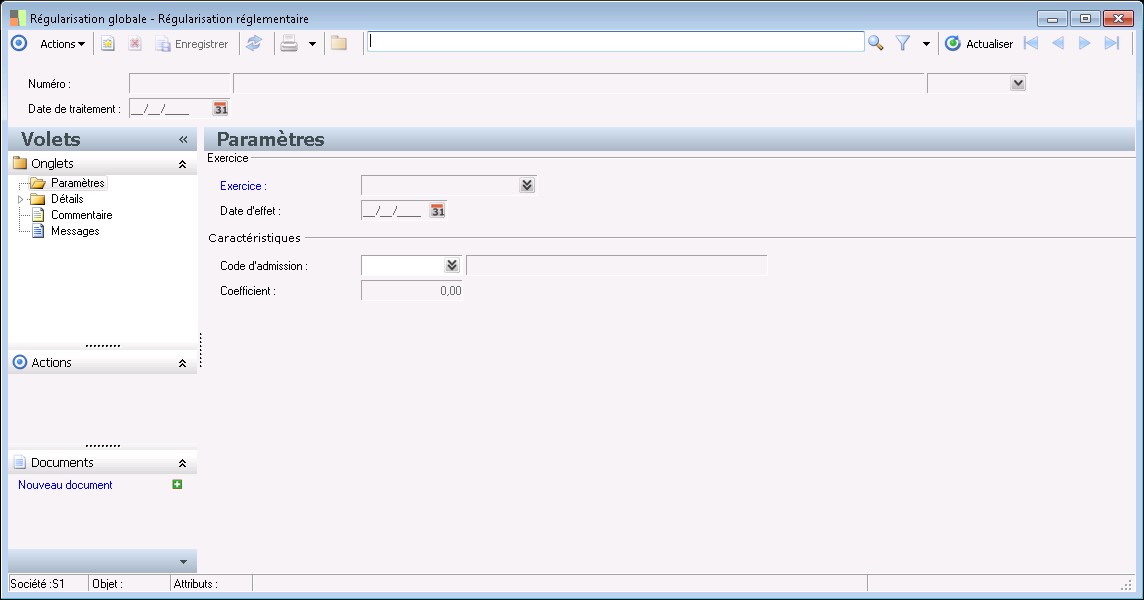Click the Actualiser button
The image size is (1144, 600).
[979, 44]
